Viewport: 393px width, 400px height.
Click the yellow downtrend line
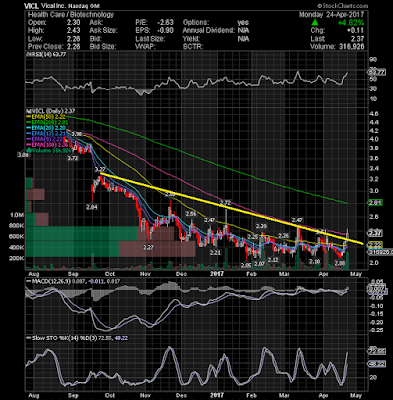[x=231, y=209]
